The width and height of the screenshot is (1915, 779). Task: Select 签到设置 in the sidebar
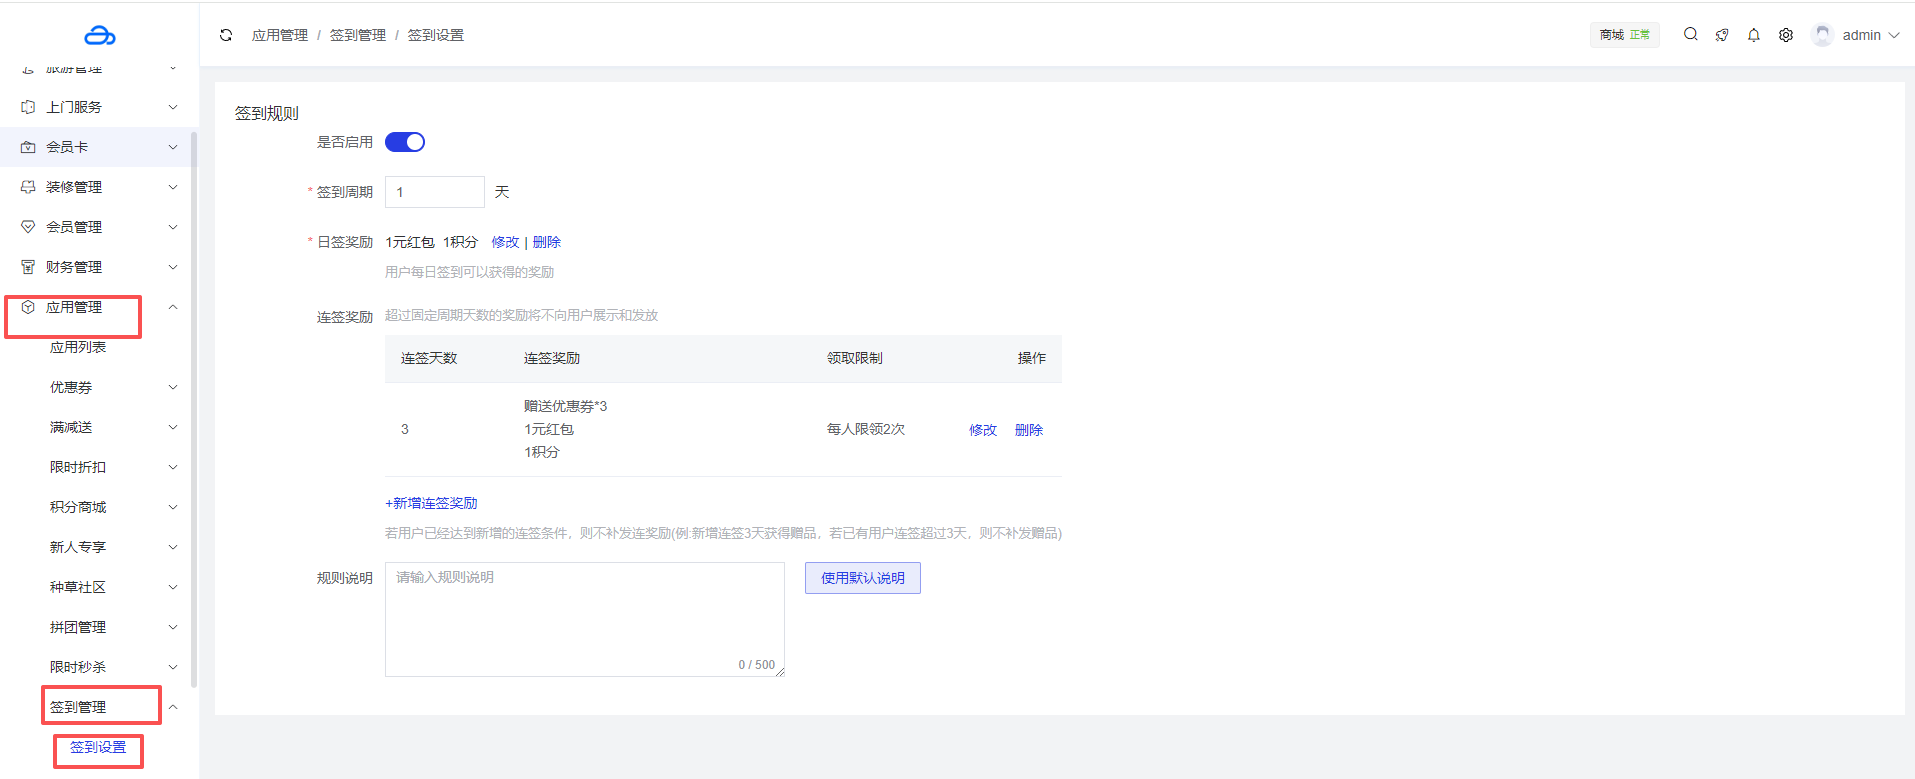pyautogui.click(x=98, y=747)
